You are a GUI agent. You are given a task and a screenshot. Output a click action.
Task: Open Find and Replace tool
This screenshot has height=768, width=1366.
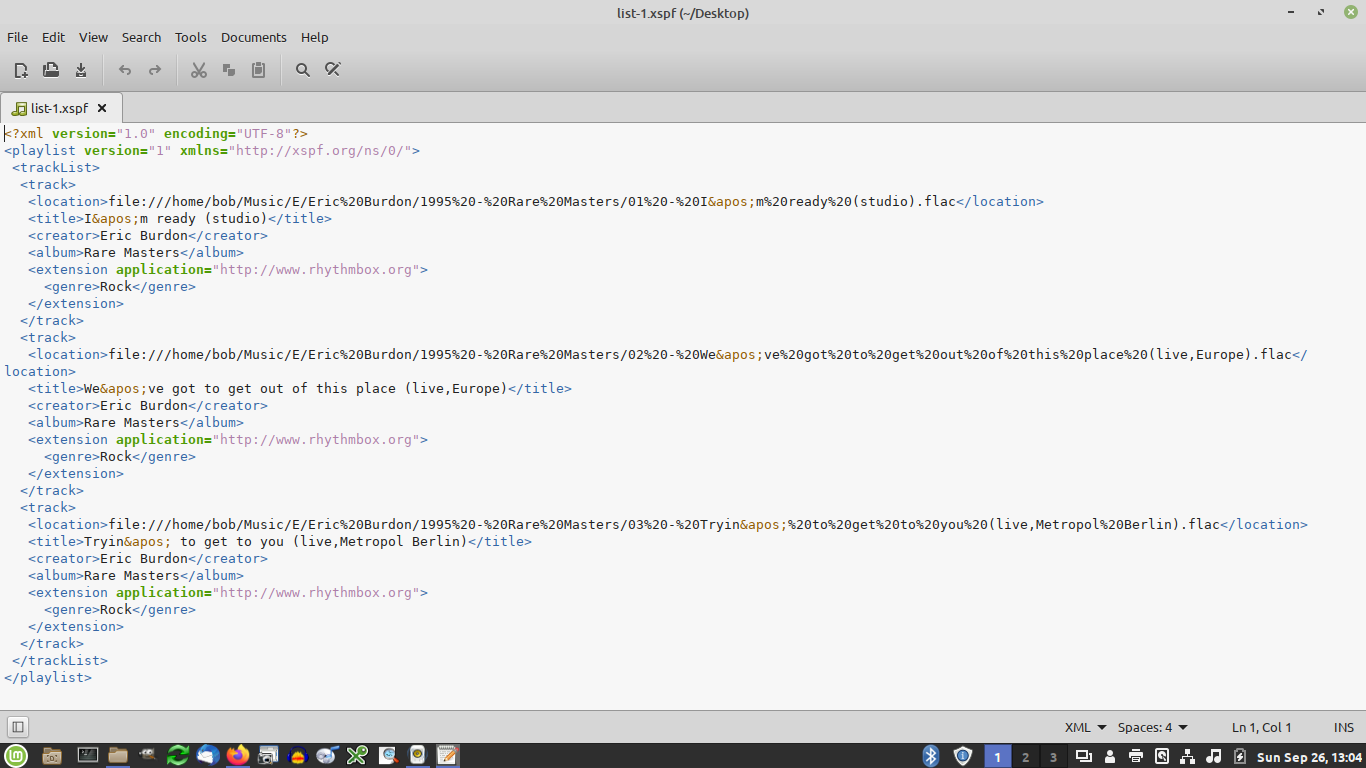[333, 70]
